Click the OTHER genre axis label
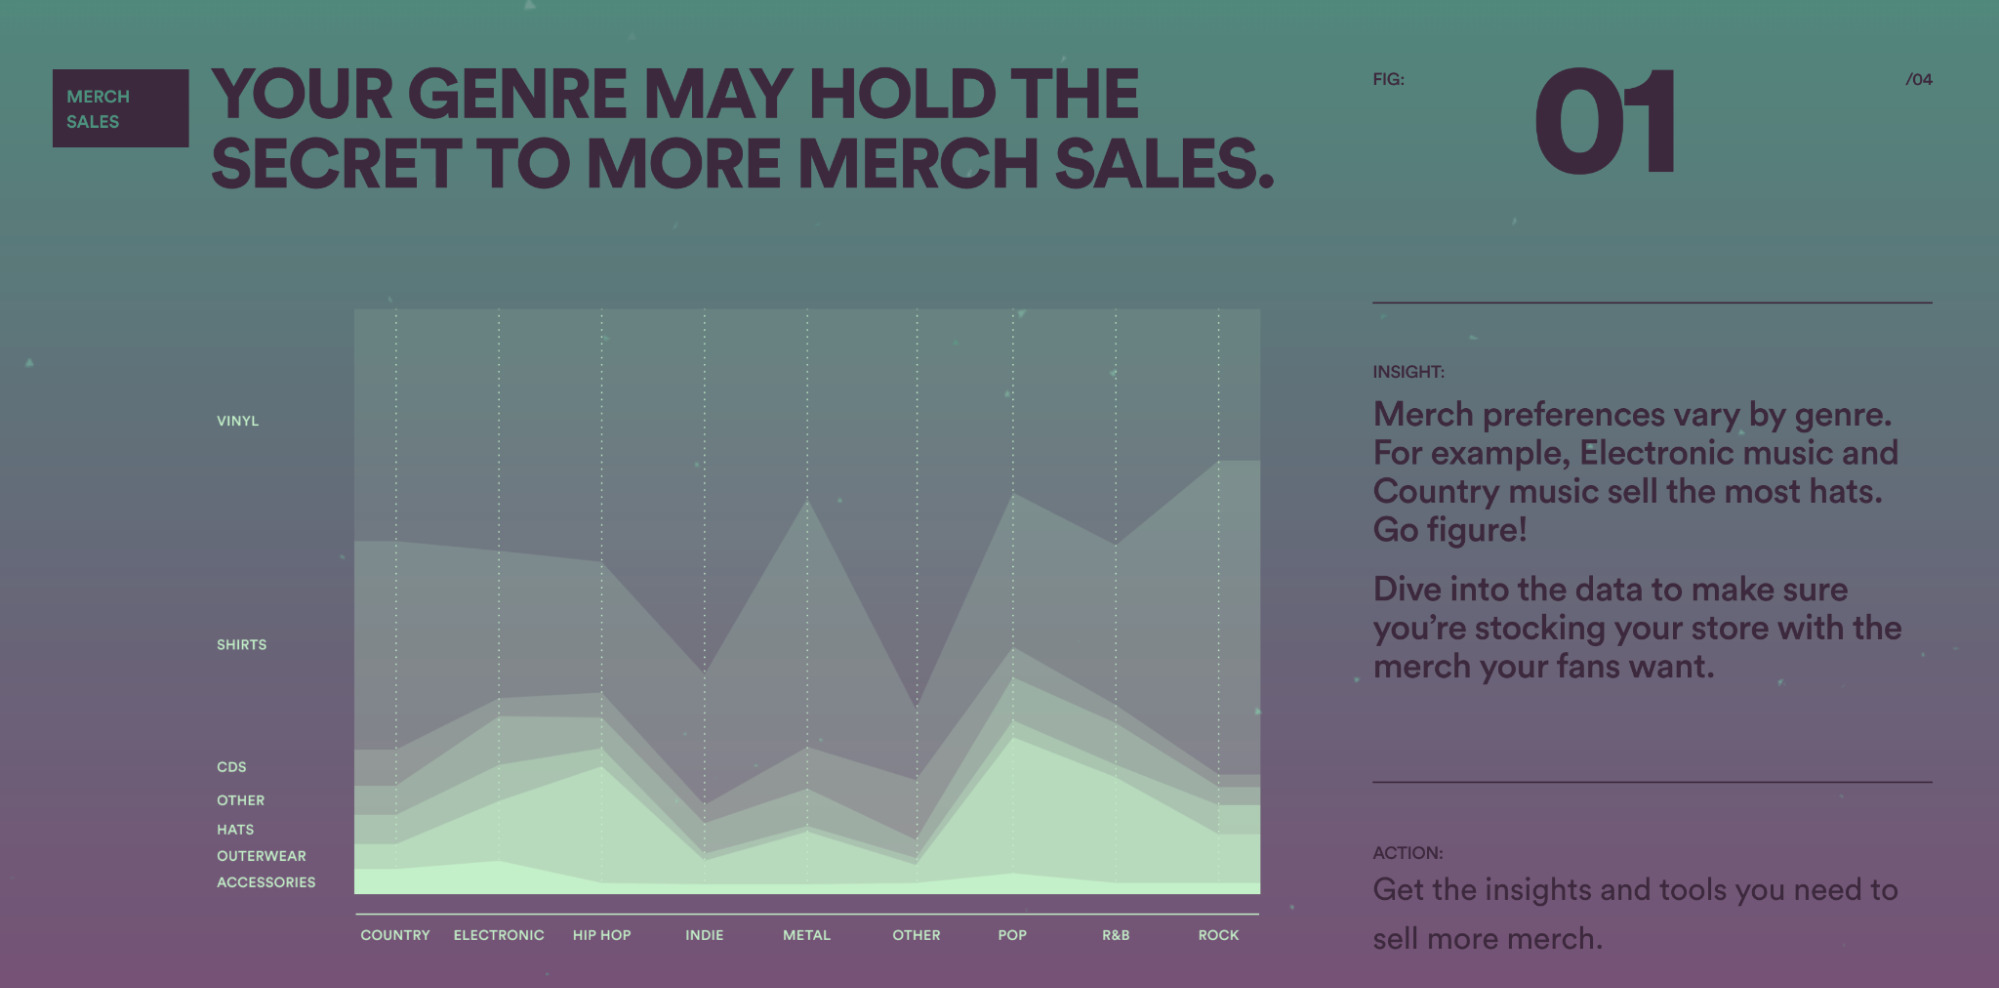Viewport: 1999px width, 988px height. click(x=916, y=935)
